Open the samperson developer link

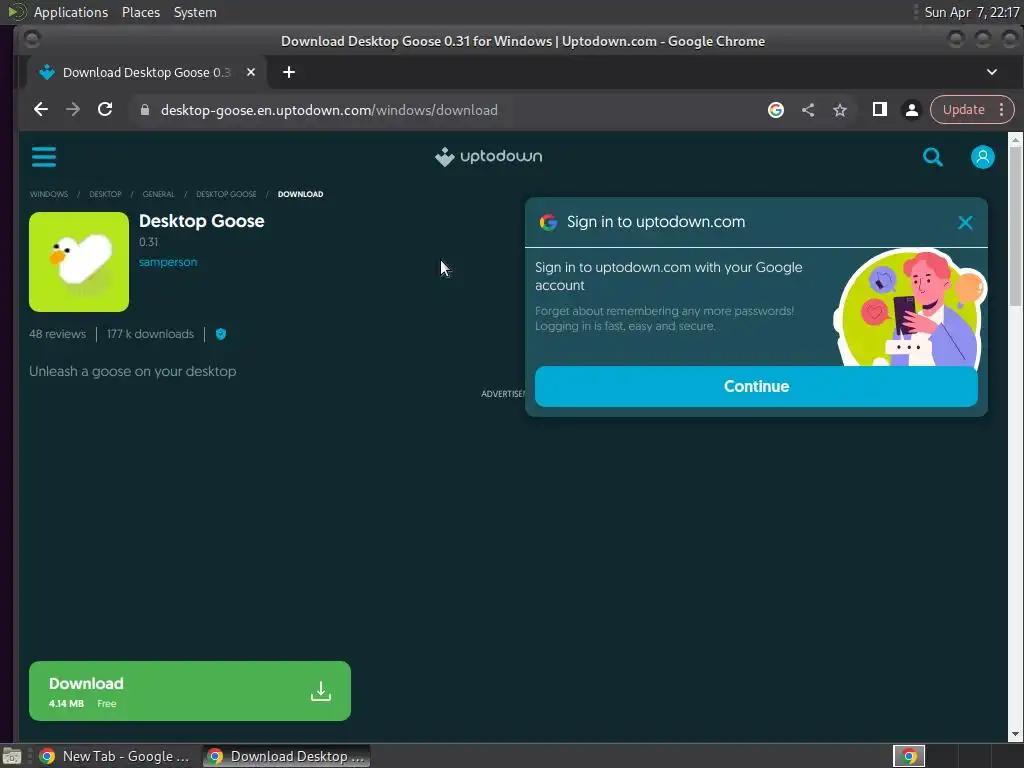tap(168, 262)
